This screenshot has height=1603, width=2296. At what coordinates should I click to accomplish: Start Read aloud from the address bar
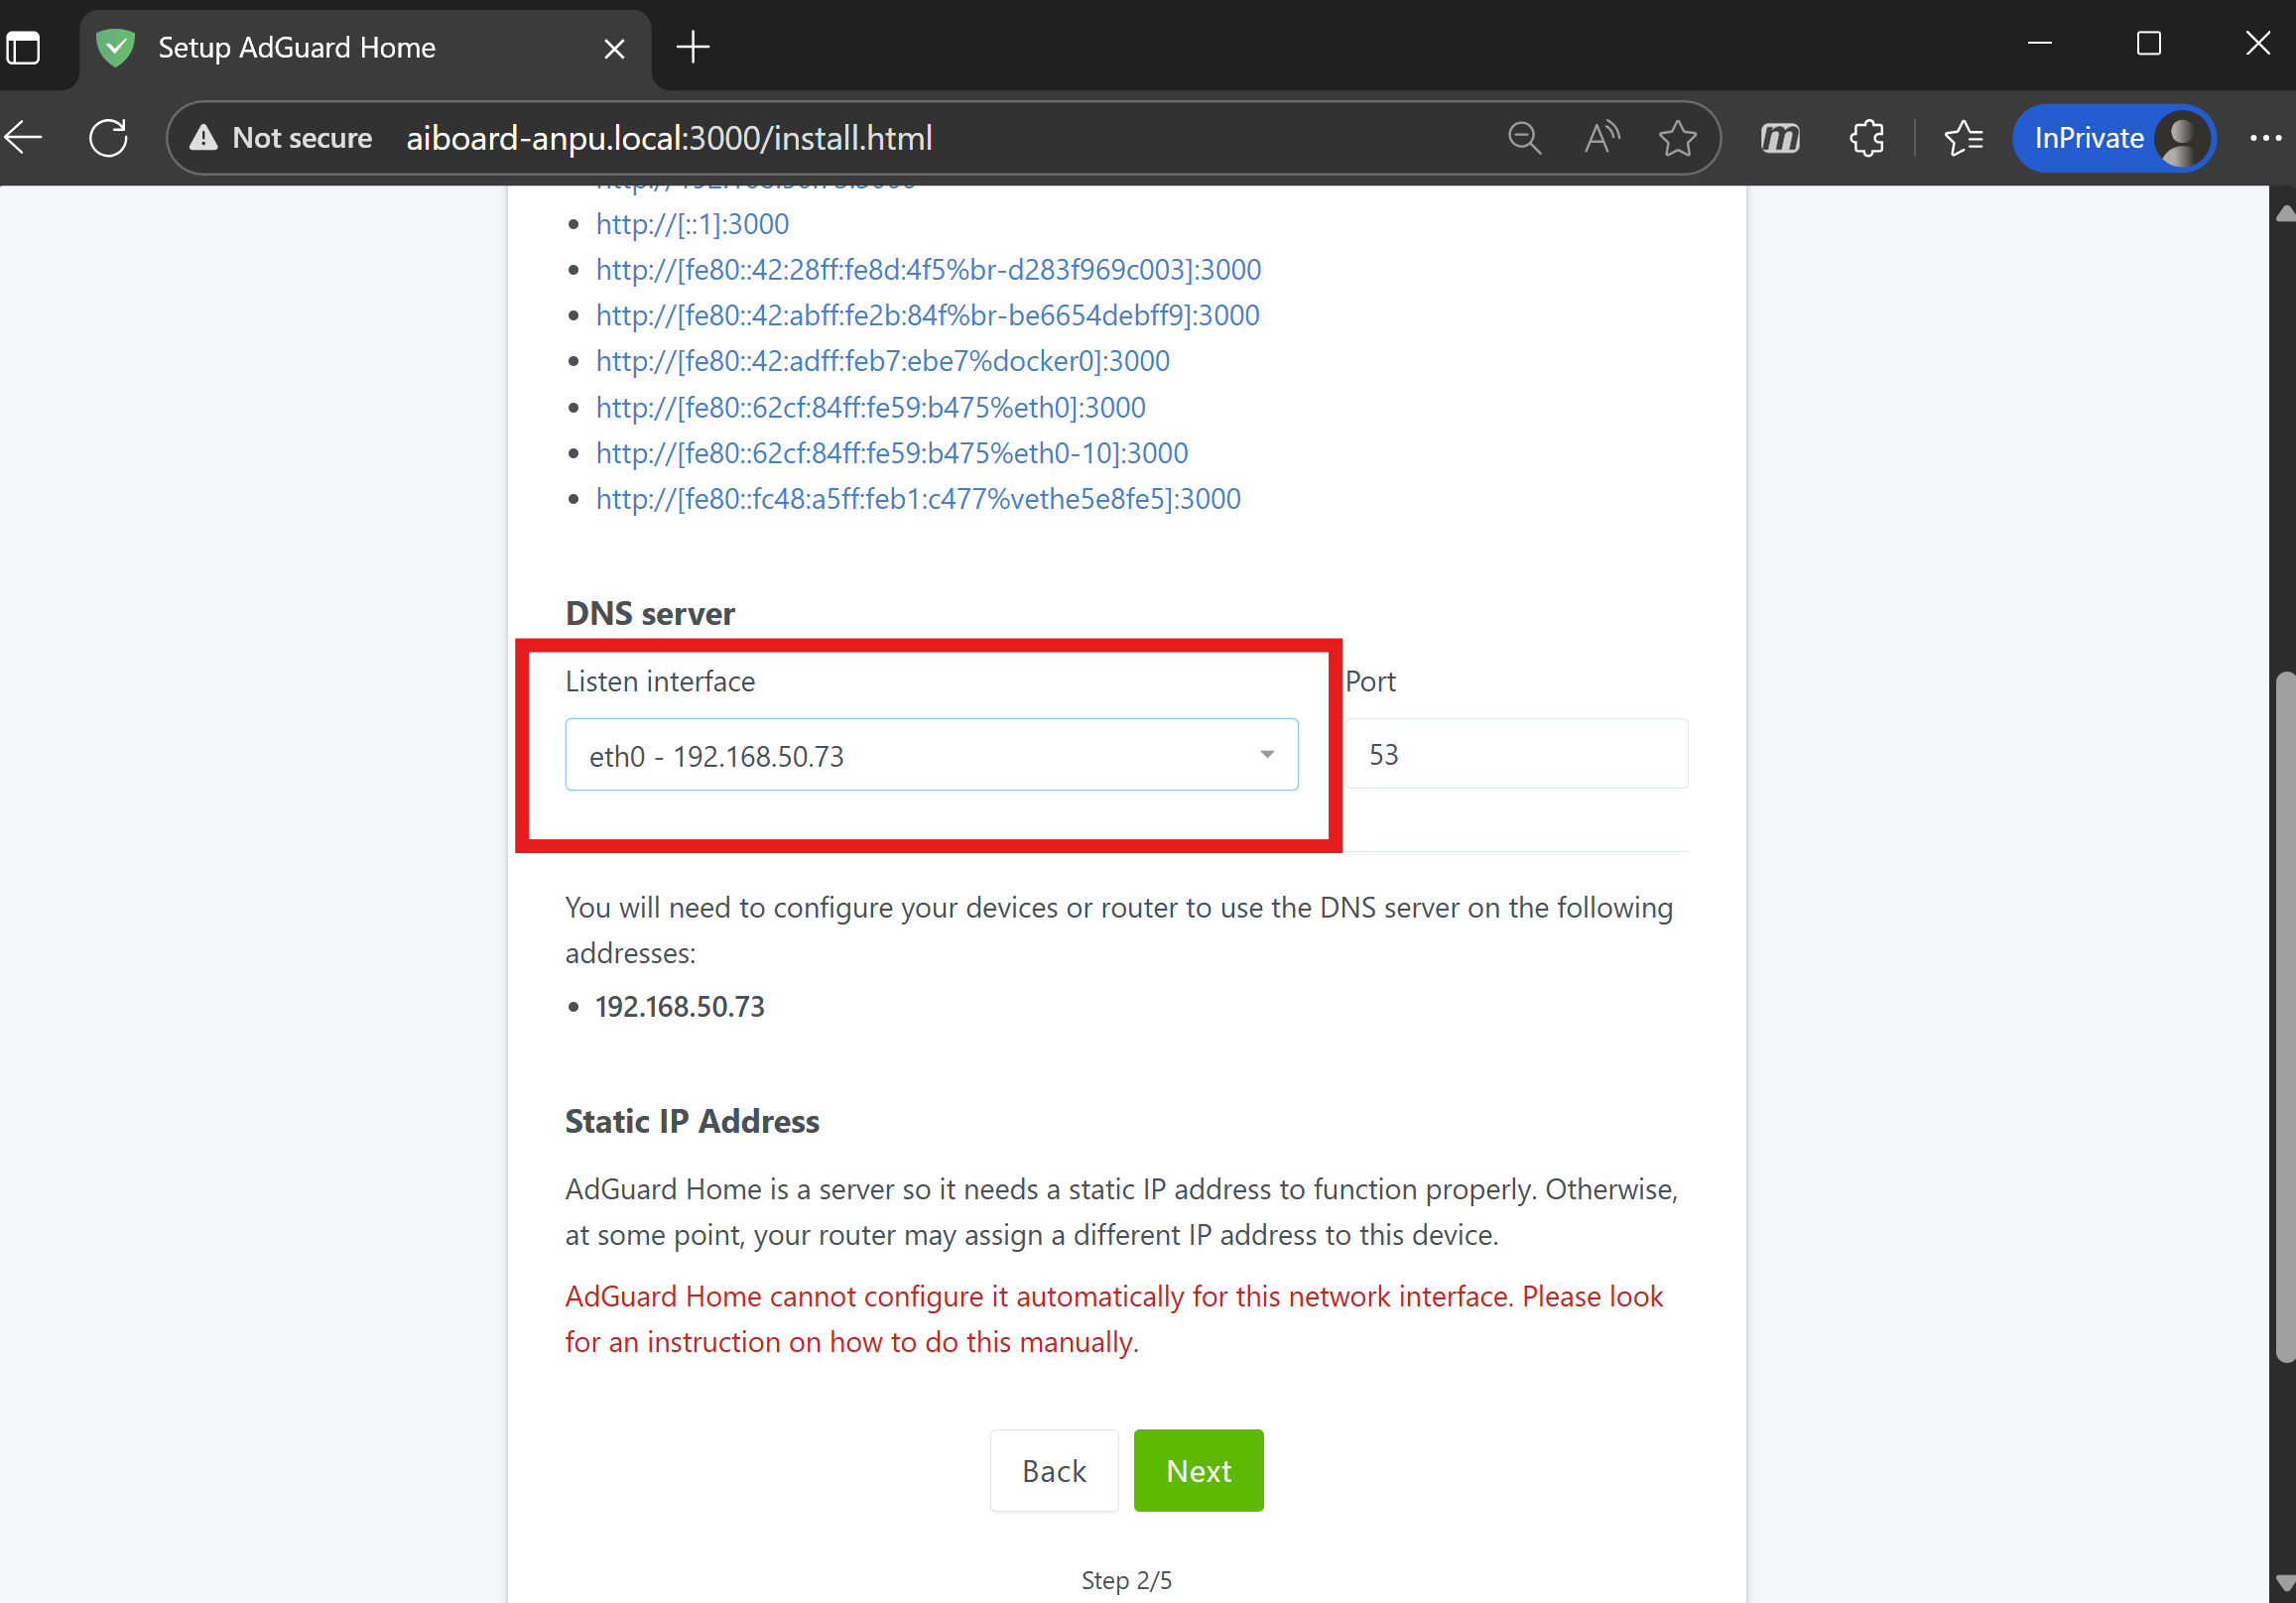[x=1601, y=138]
